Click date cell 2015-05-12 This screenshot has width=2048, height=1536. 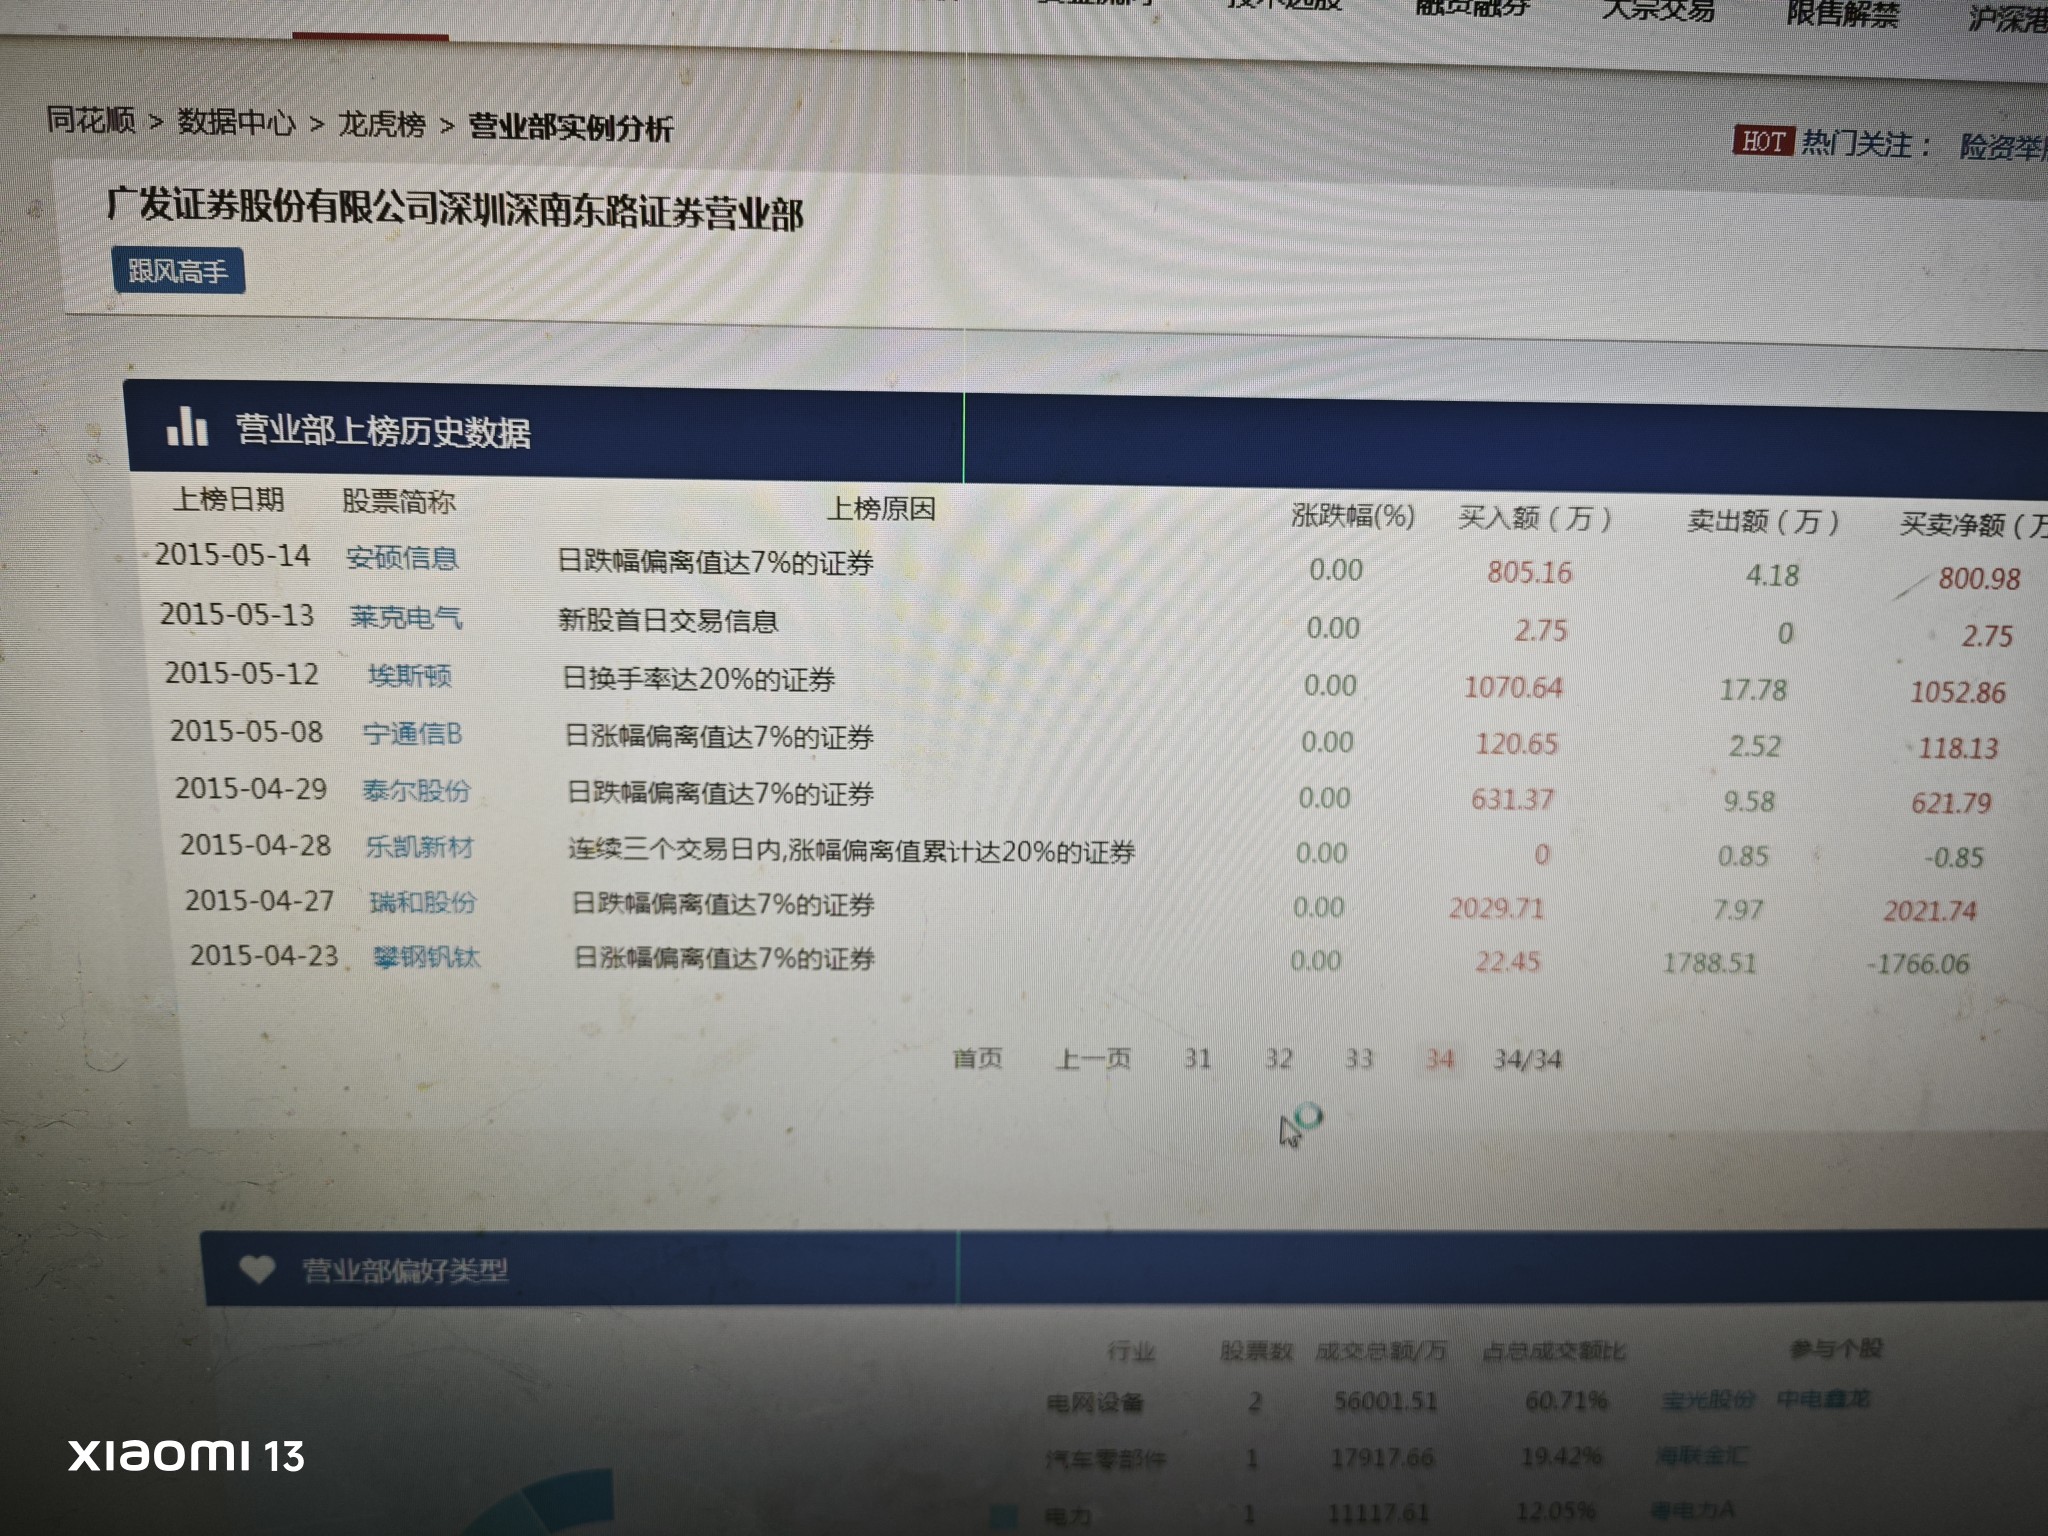[x=242, y=673]
